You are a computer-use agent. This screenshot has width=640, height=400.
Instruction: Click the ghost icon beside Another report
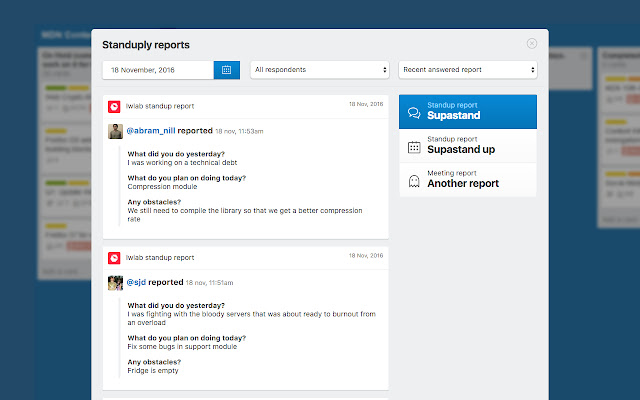tap(414, 181)
